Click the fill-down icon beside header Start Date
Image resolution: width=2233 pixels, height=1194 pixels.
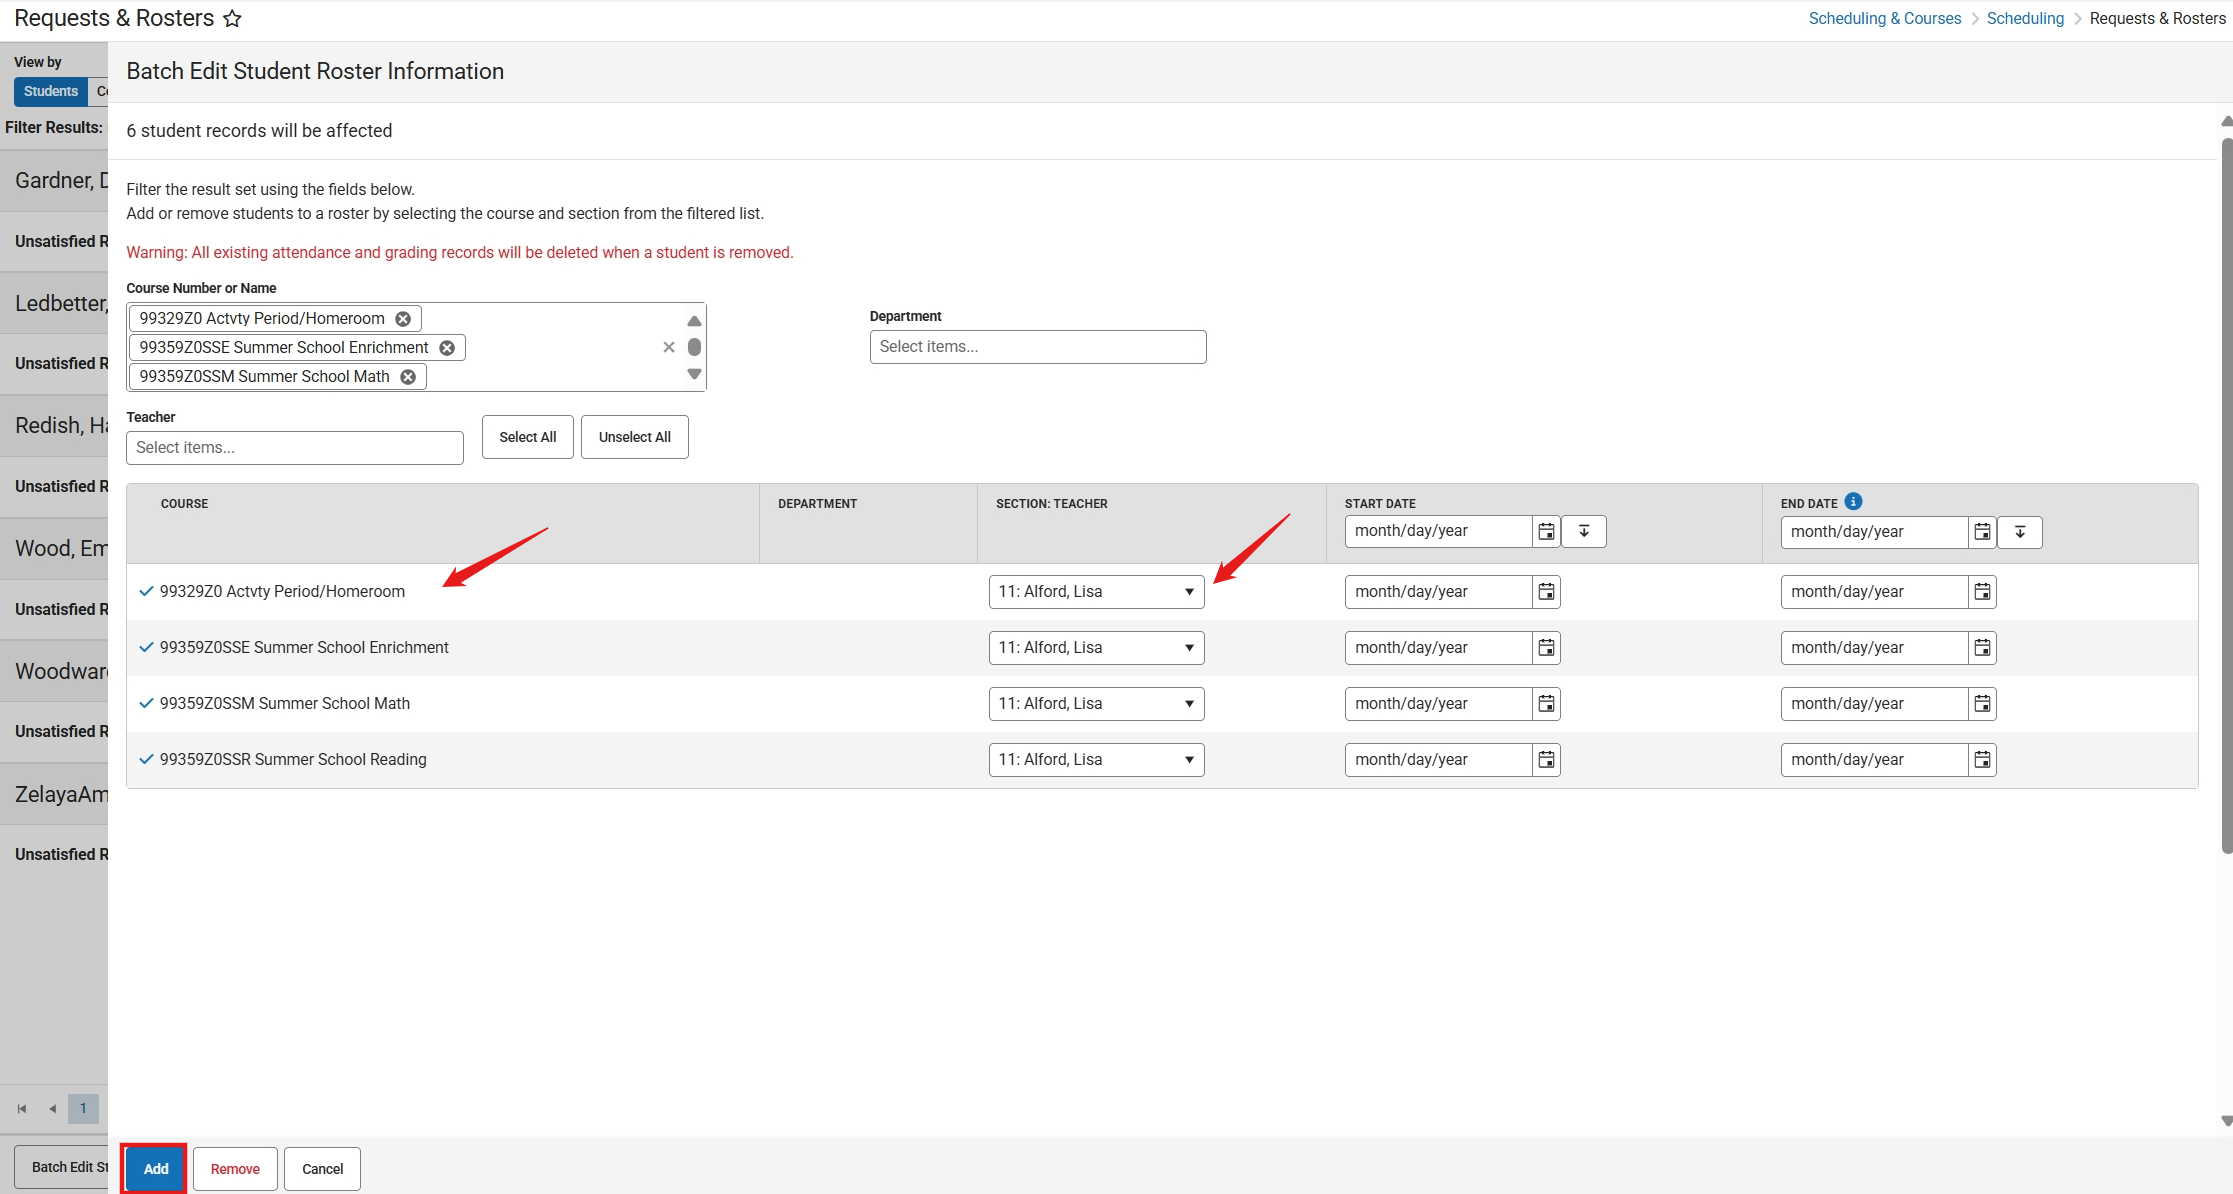1584,531
